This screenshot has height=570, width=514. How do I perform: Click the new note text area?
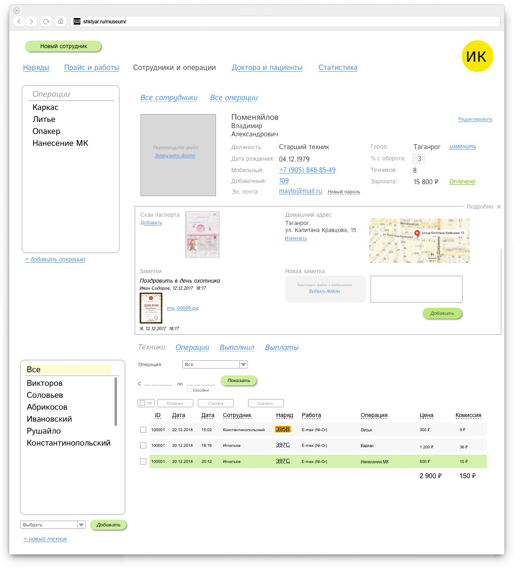(x=416, y=289)
